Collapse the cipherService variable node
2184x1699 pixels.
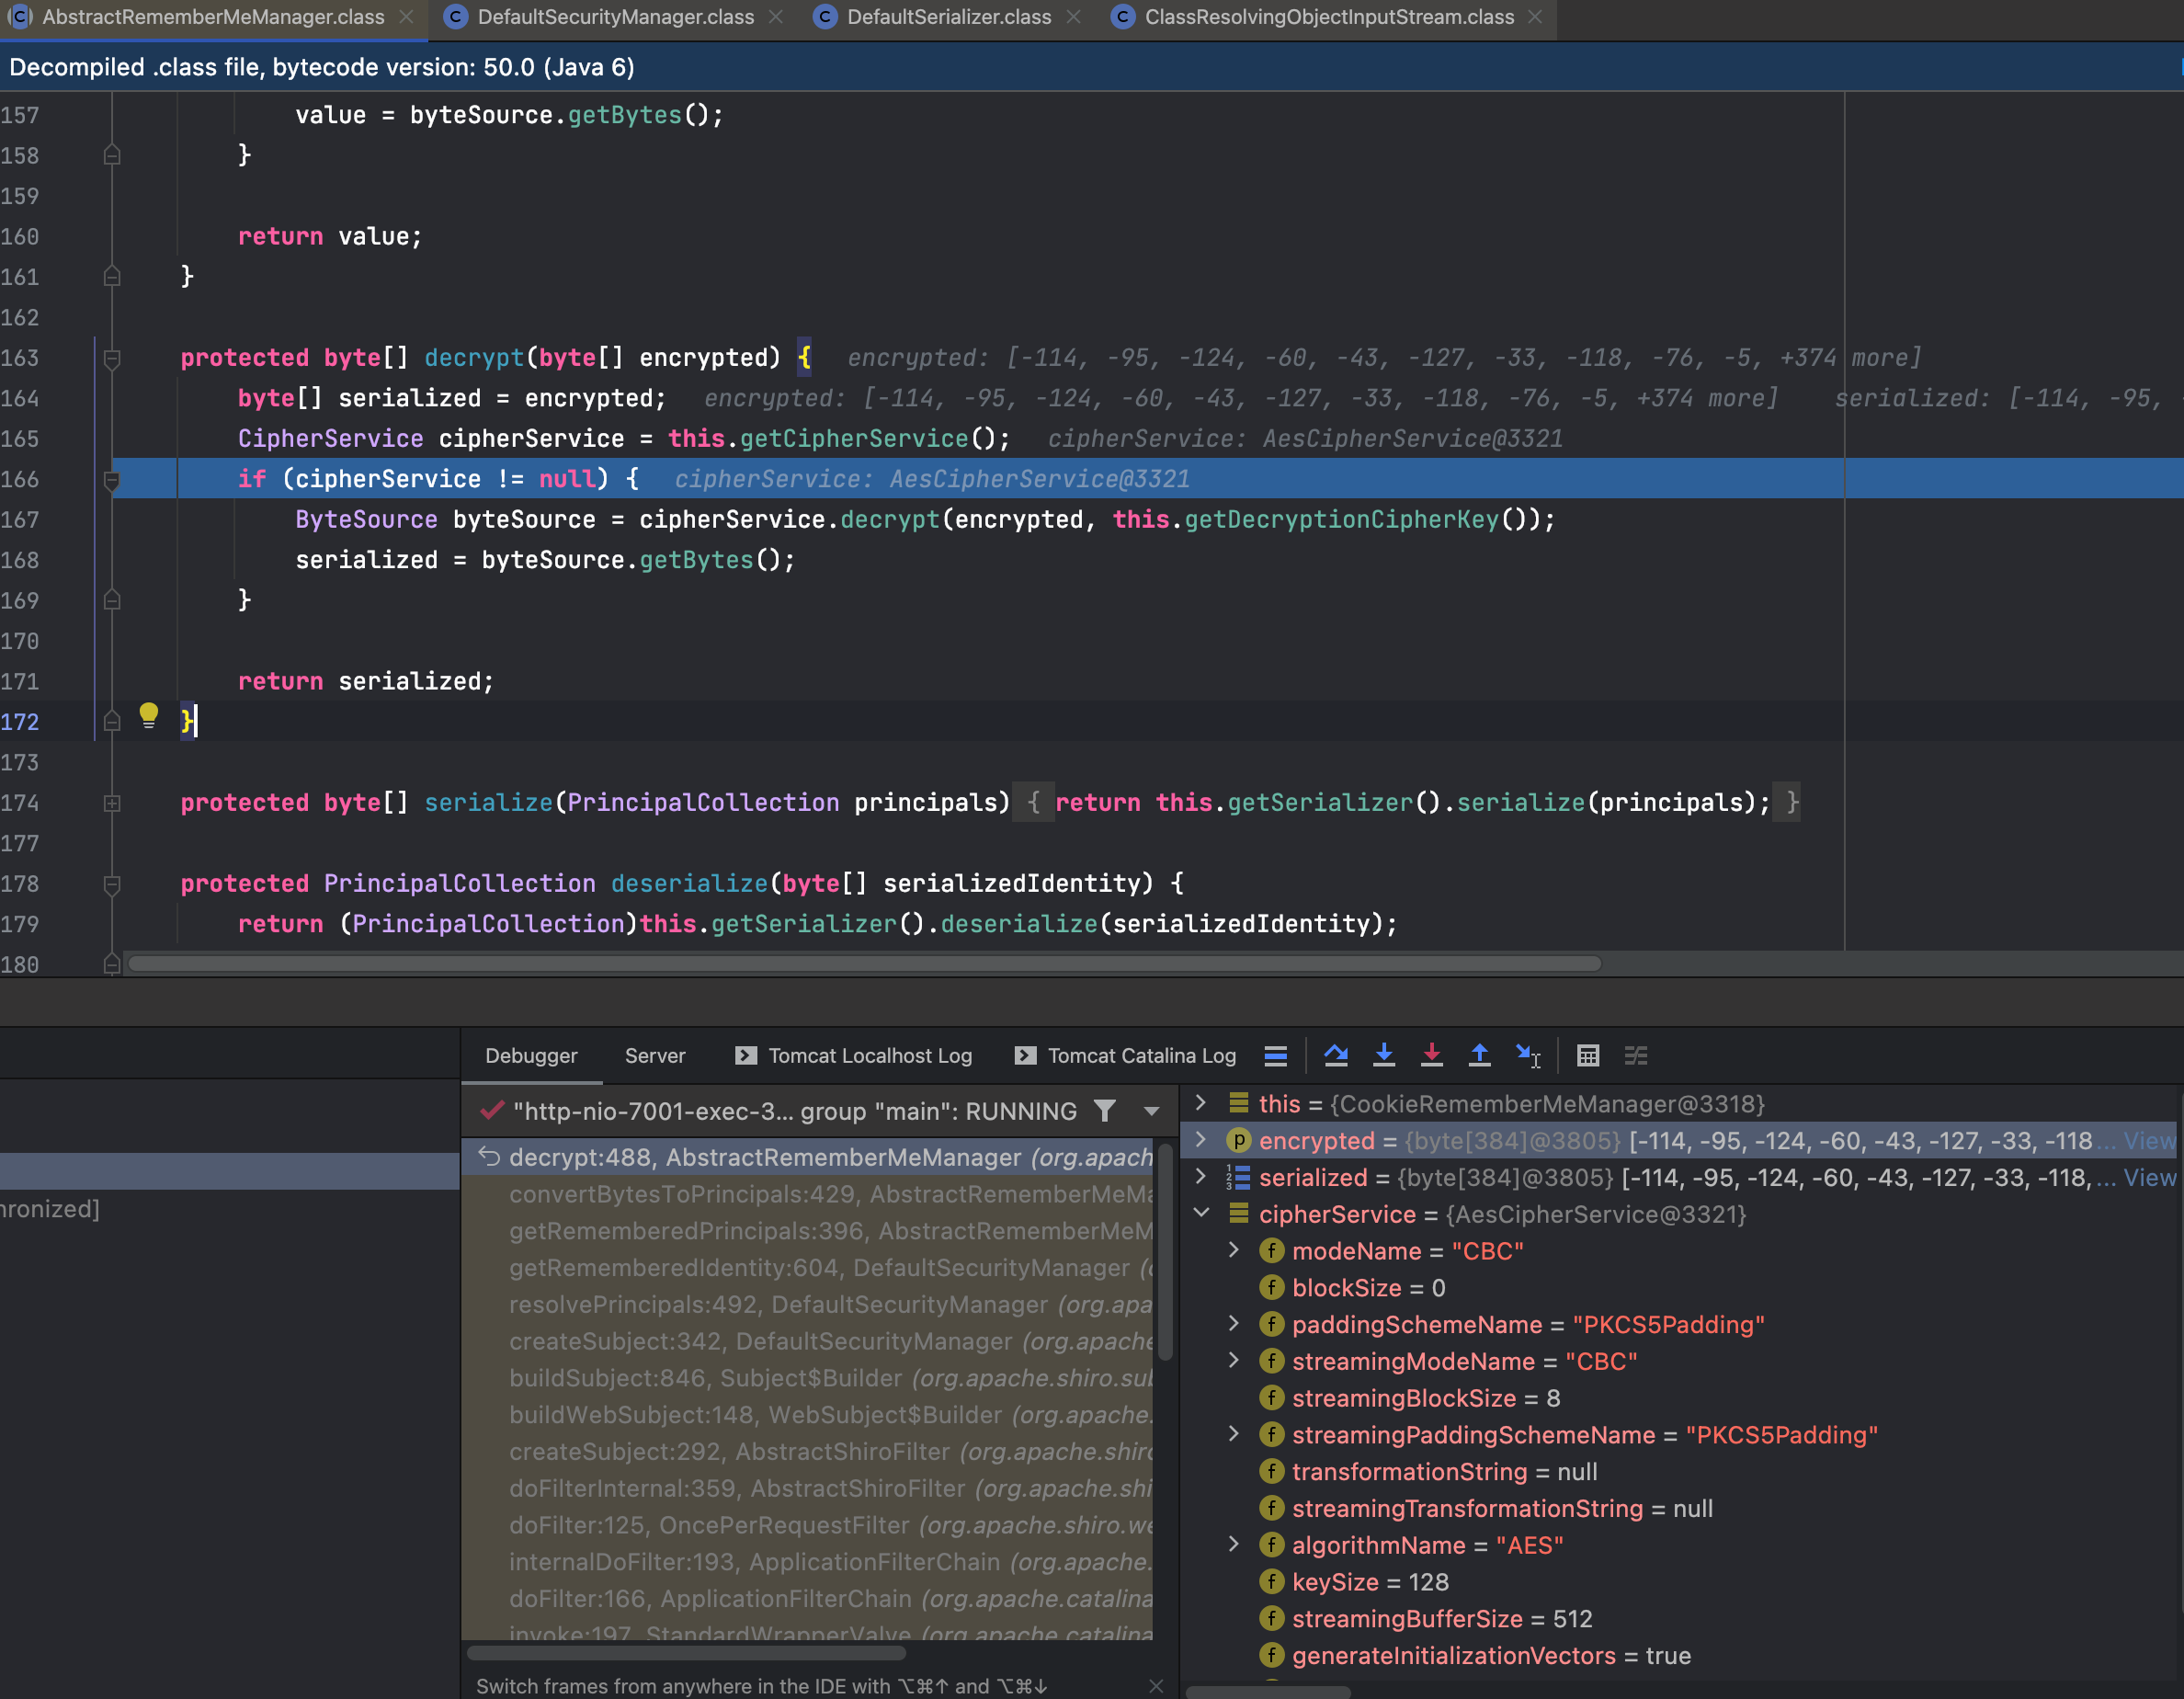tap(1202, 1213)
